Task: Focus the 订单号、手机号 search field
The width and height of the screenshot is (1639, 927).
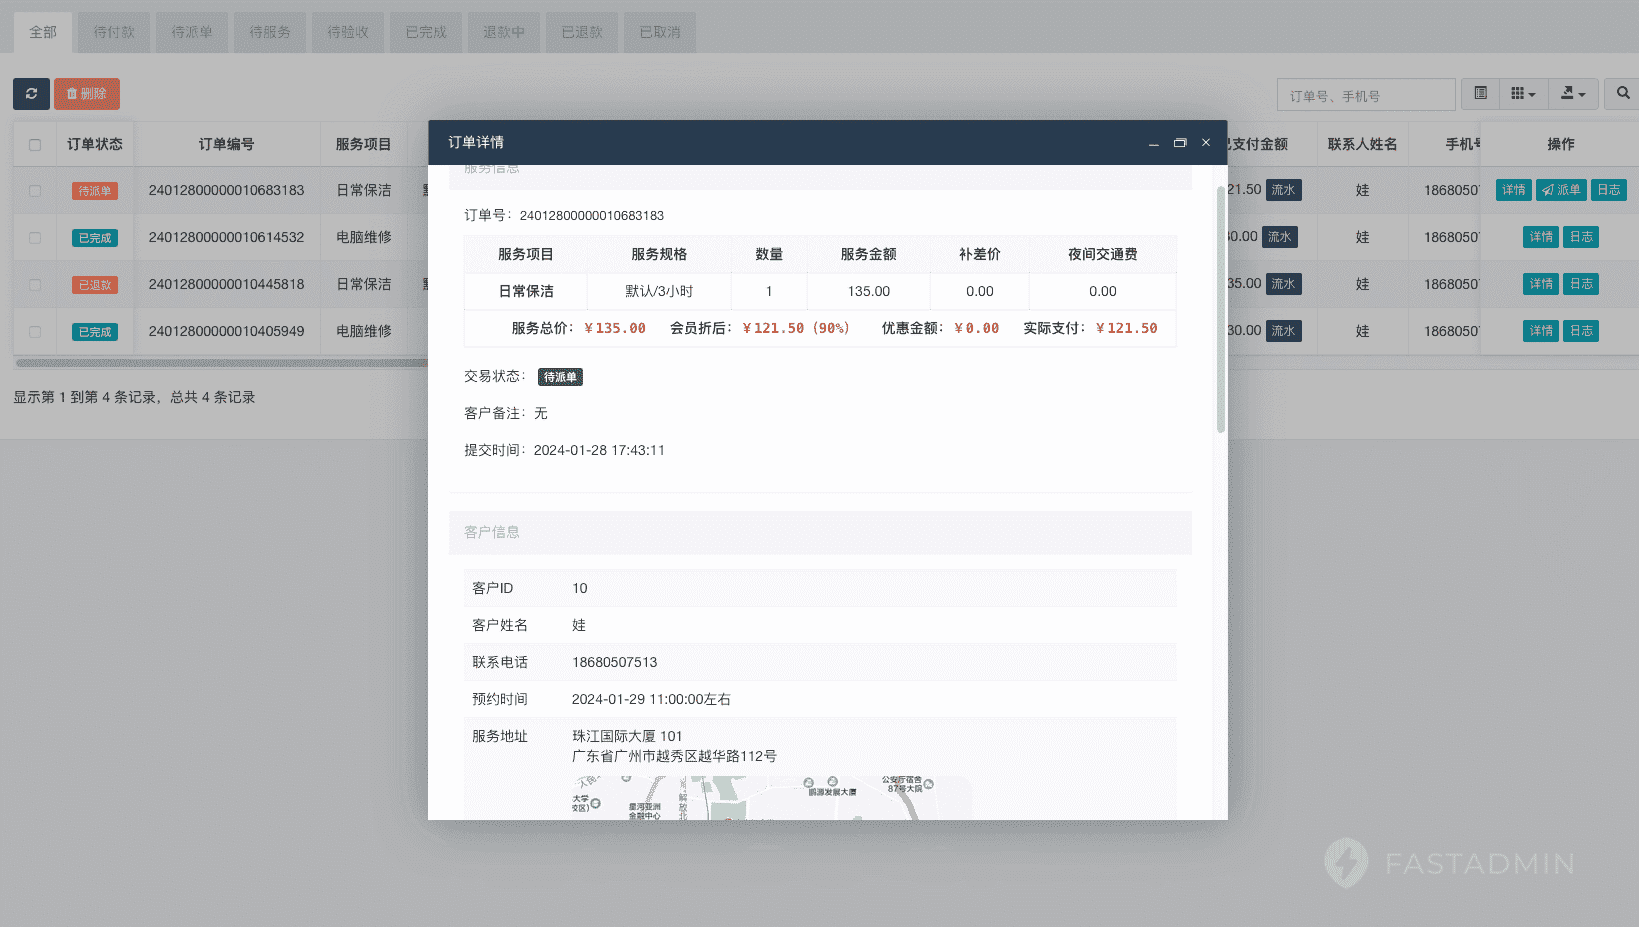Action: (1365, 95)
